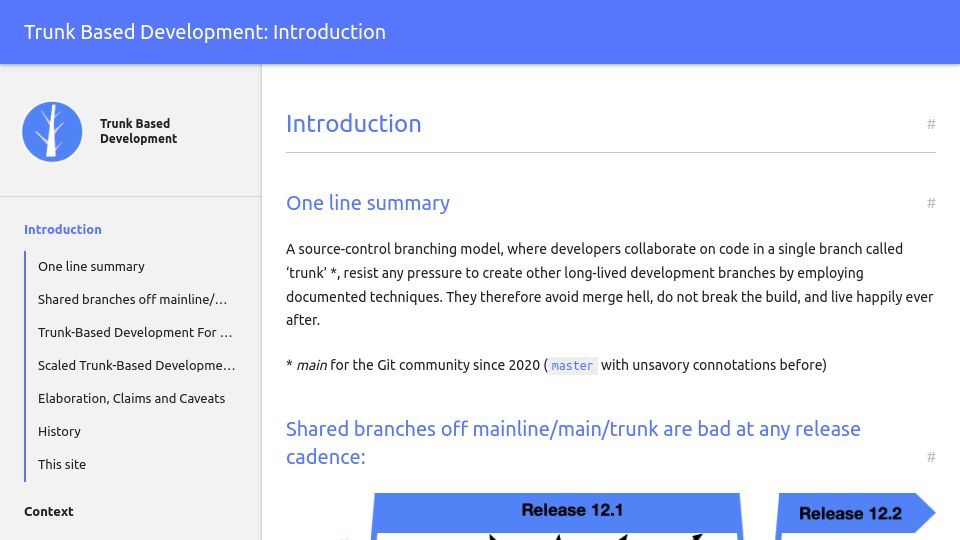The height and width of the screenshot is (540, 960).
Task: Click the Trunk Based Development tree logo
Action: coord(52,132)
